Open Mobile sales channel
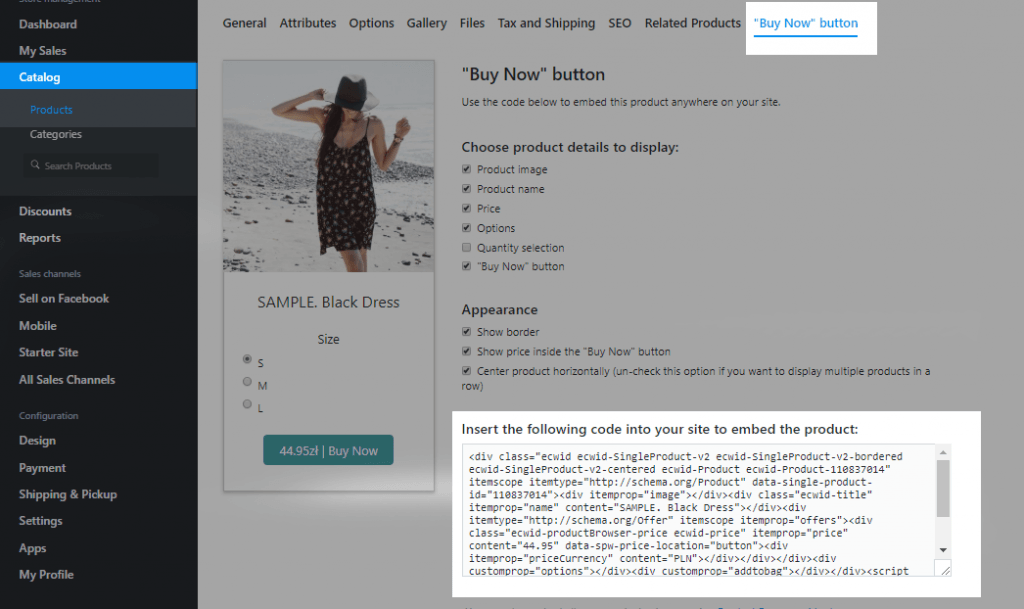The height and width of the screenshot is (609, 1024). 38,326
